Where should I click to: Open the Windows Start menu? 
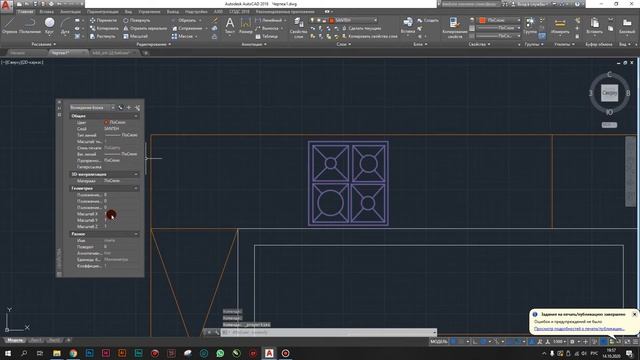7,353
